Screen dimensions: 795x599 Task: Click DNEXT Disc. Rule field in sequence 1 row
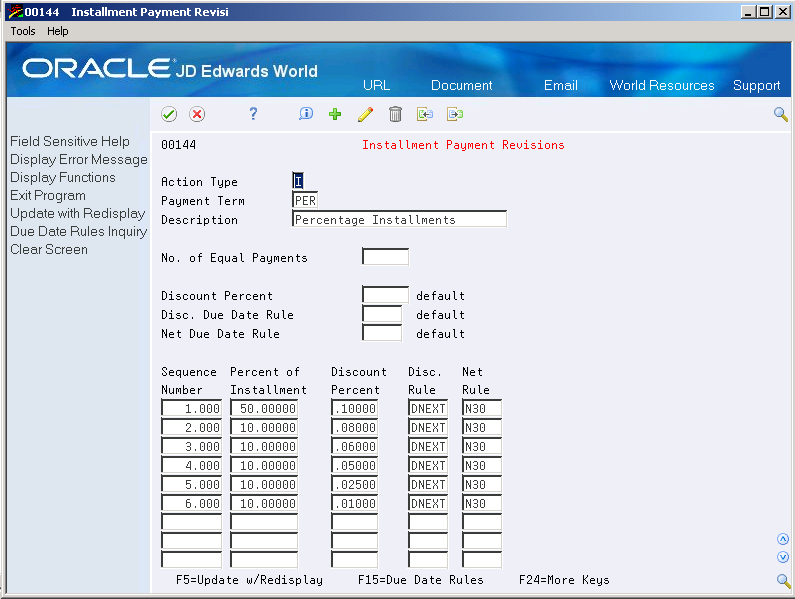point(428,408)
